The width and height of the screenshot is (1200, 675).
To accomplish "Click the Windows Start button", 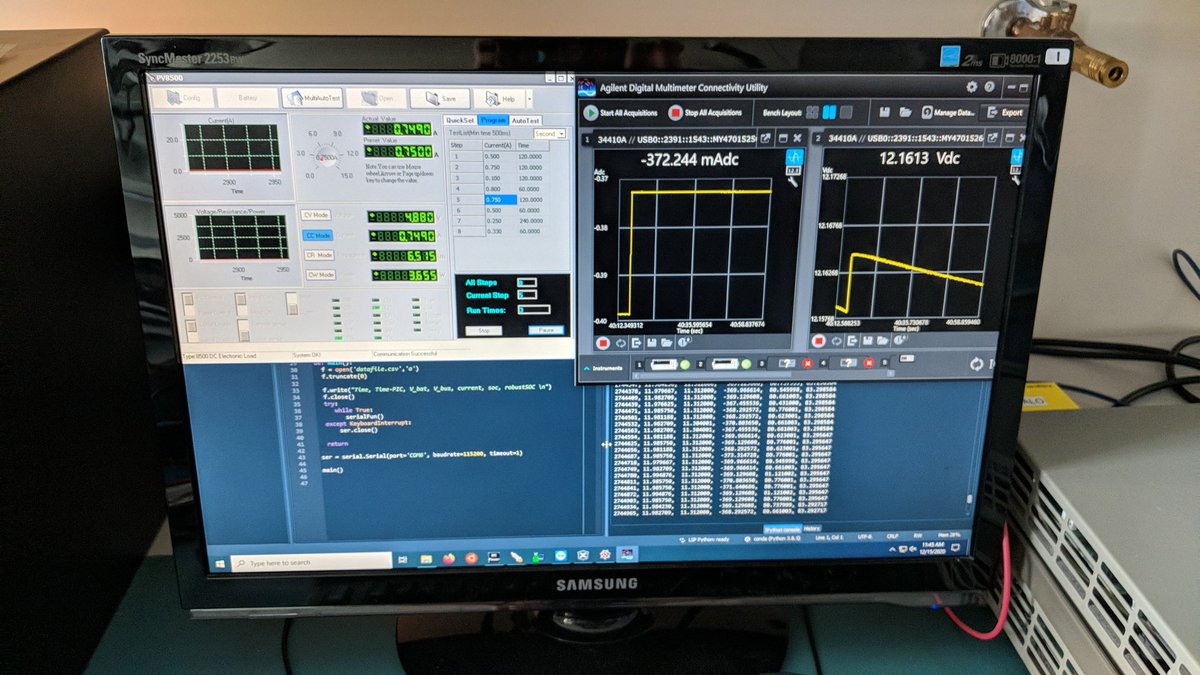I will (220, 562).
